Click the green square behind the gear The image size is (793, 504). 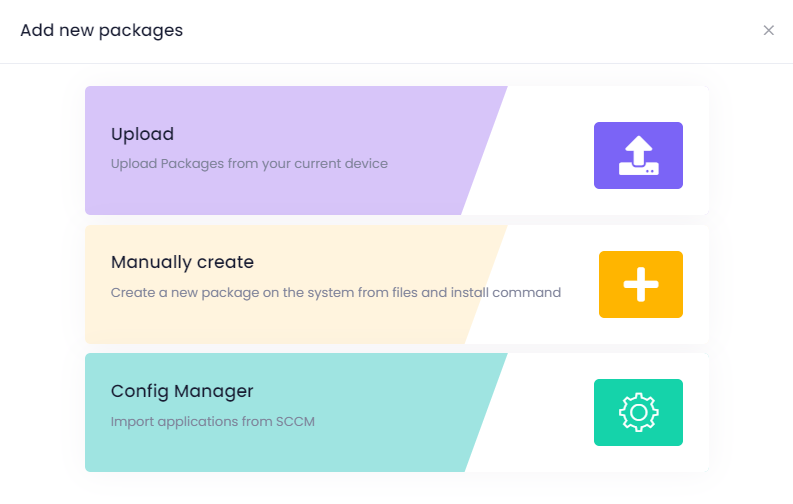[606, 391]
